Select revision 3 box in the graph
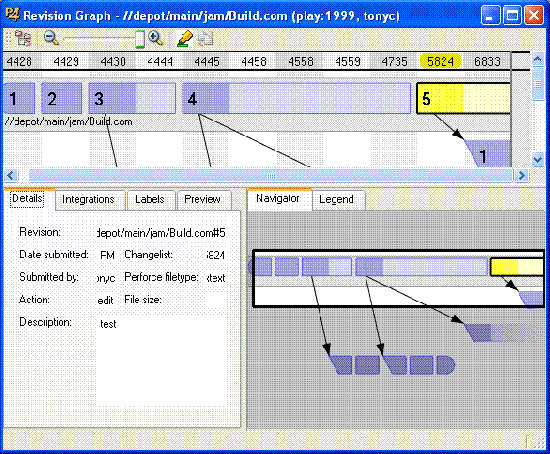 132,99
